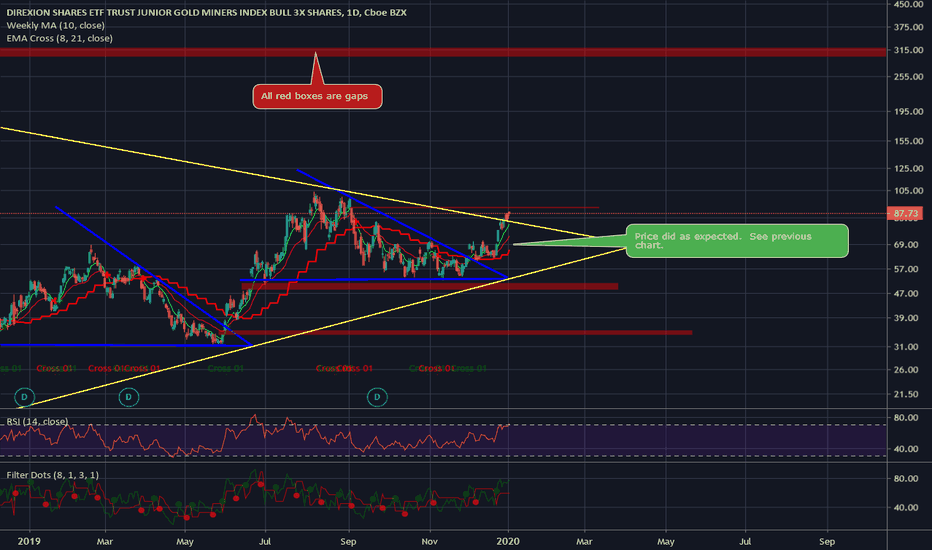Viewport: 932px width, 550px height.
Task: Click the 57.00 price axis label
Action: click(x=908, y=269)
